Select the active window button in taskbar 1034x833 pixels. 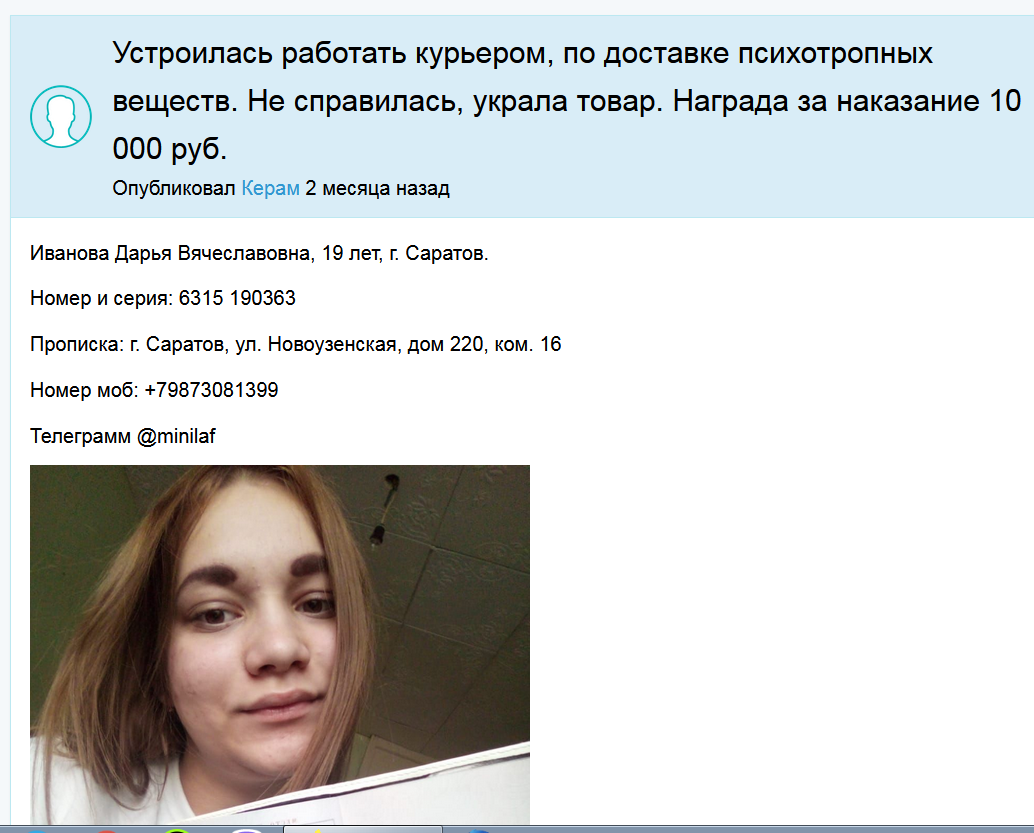pyautogui.click(x=363, y=829)
